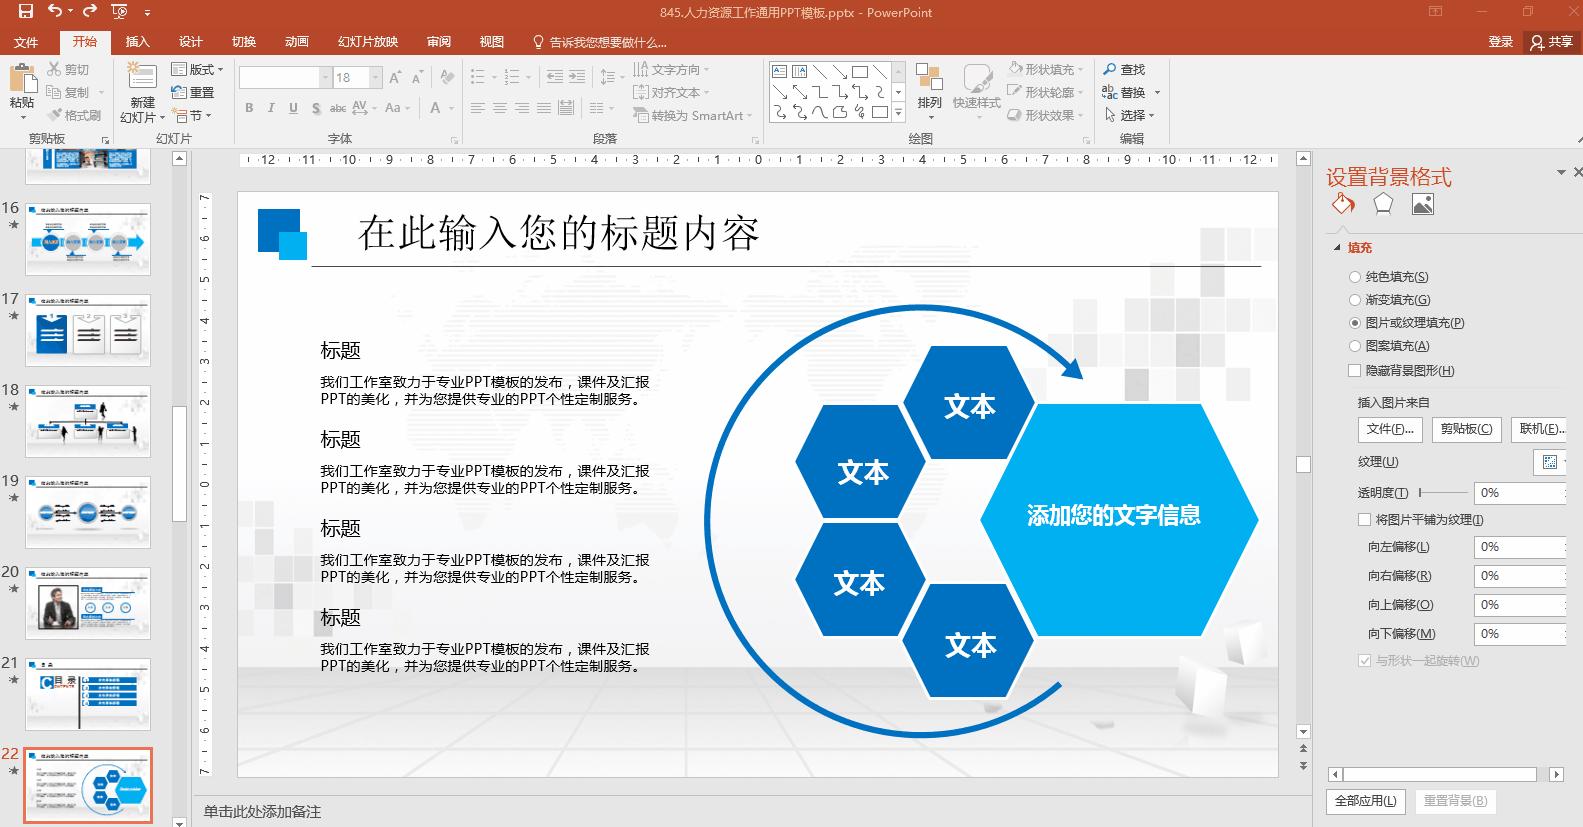Viewport: 1583px width, 827px height.
Task: Select Solid fill (纯色填充) radio button
Action: [x=1355, y=277]
